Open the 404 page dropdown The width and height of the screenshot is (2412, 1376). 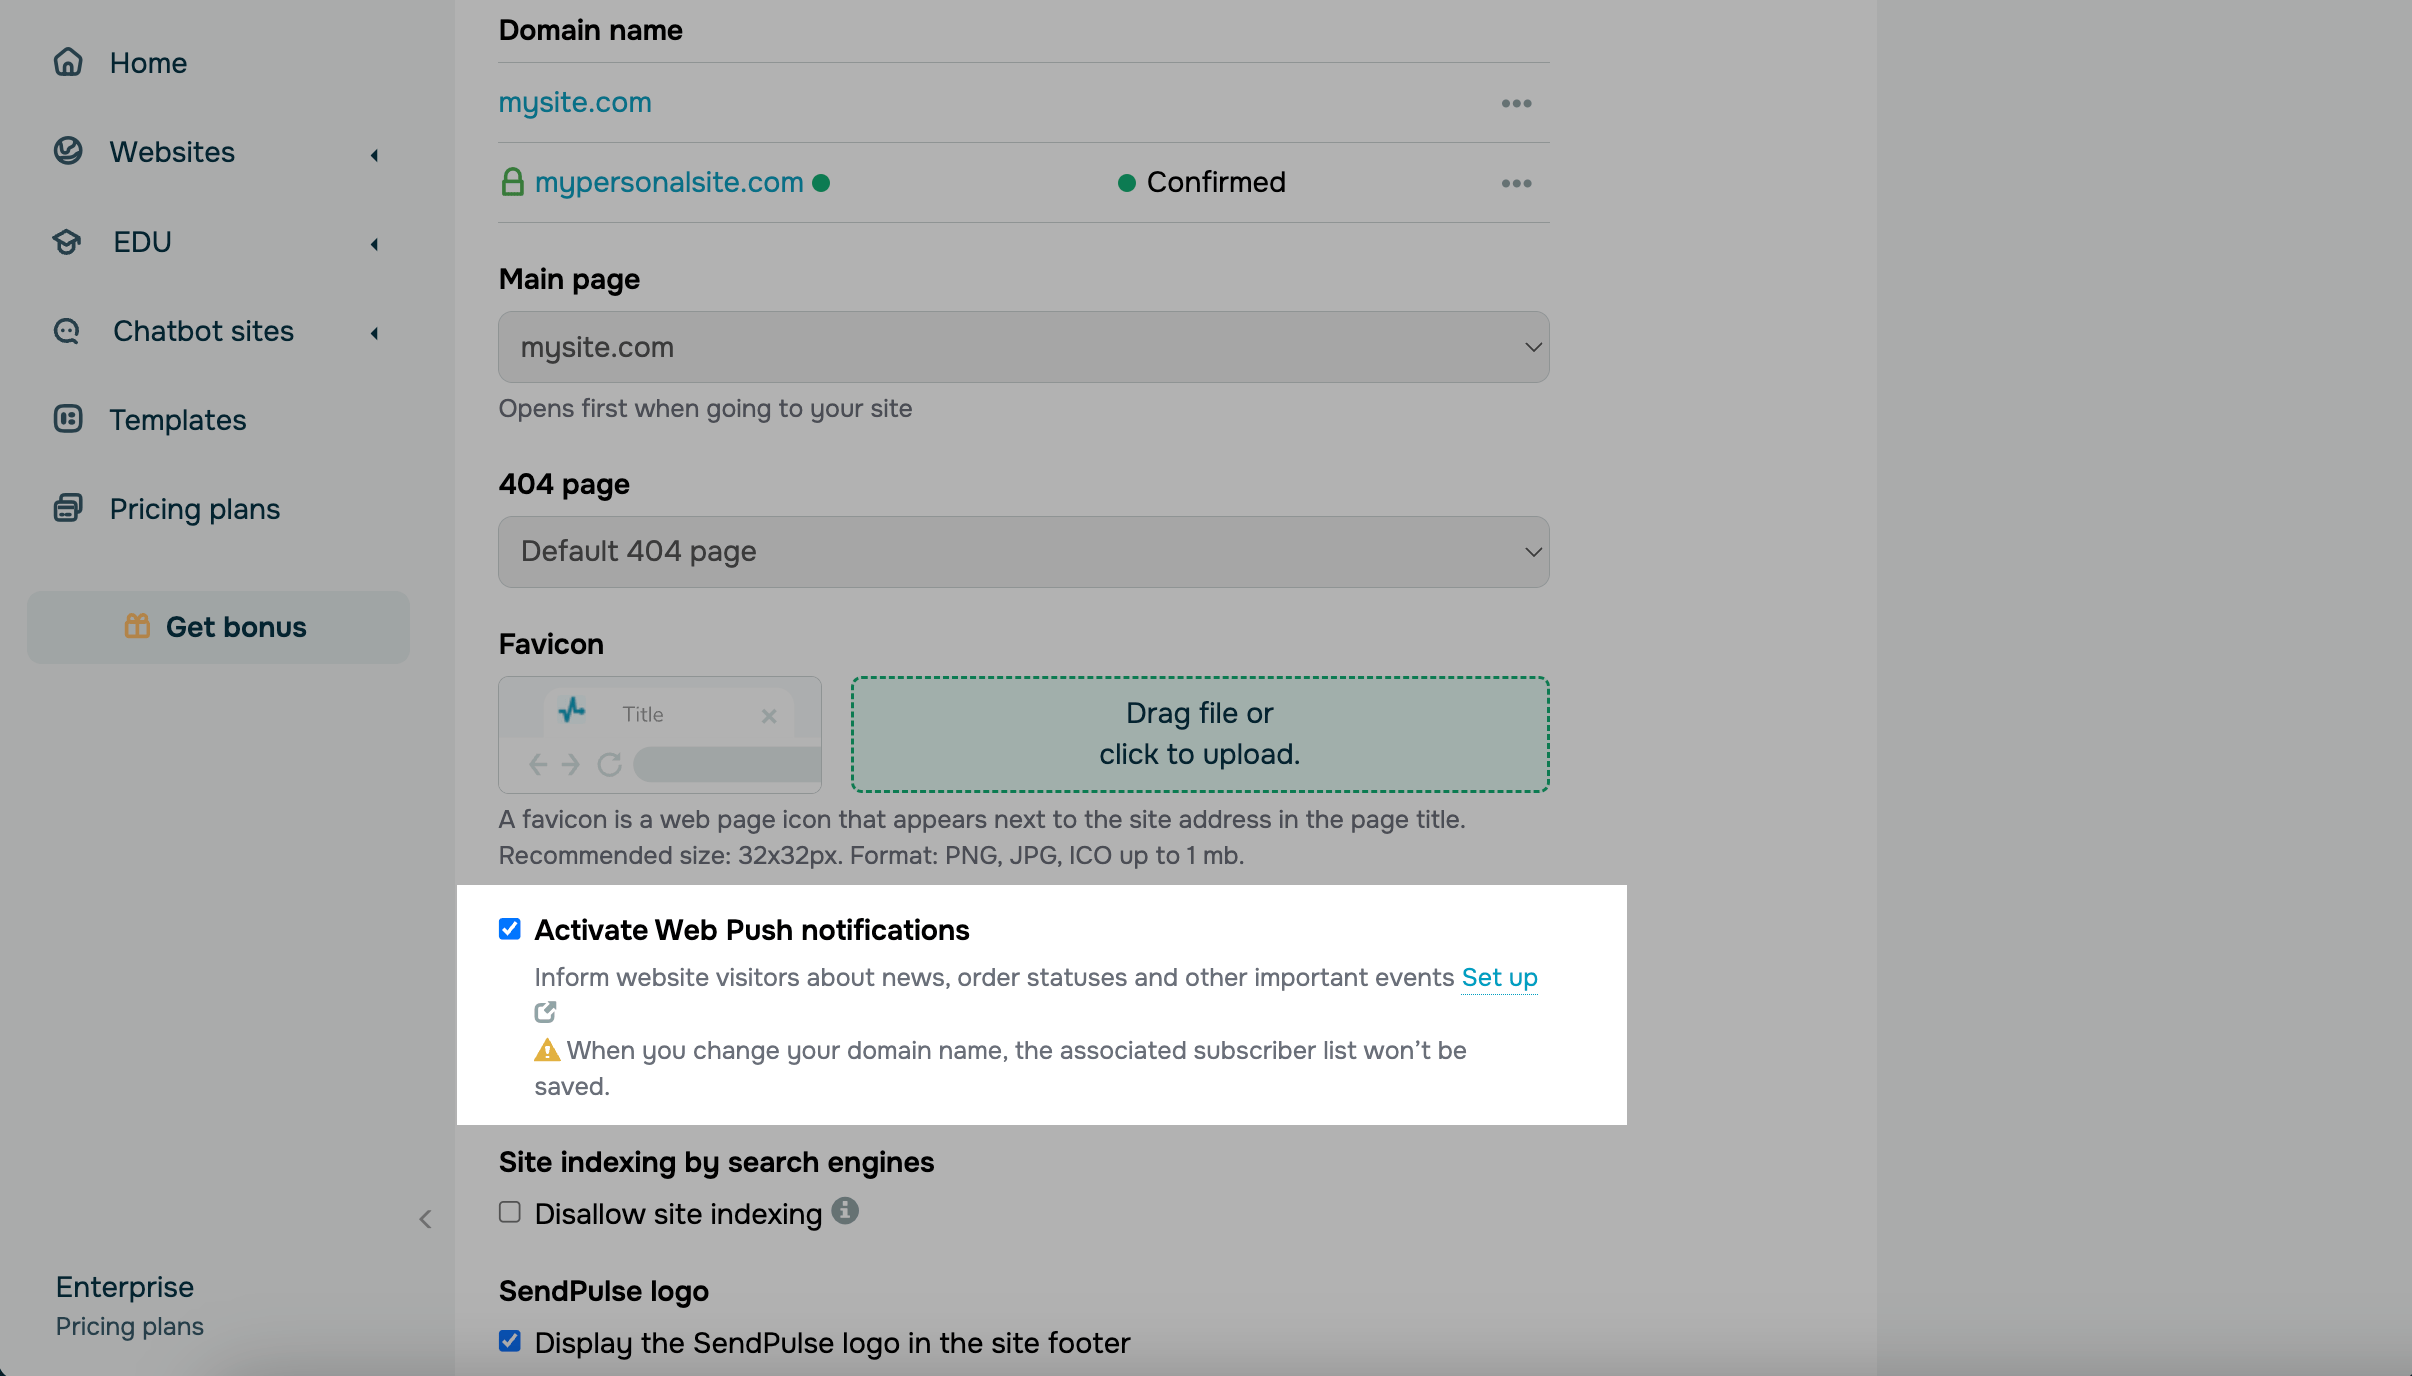pos(1023,552)
